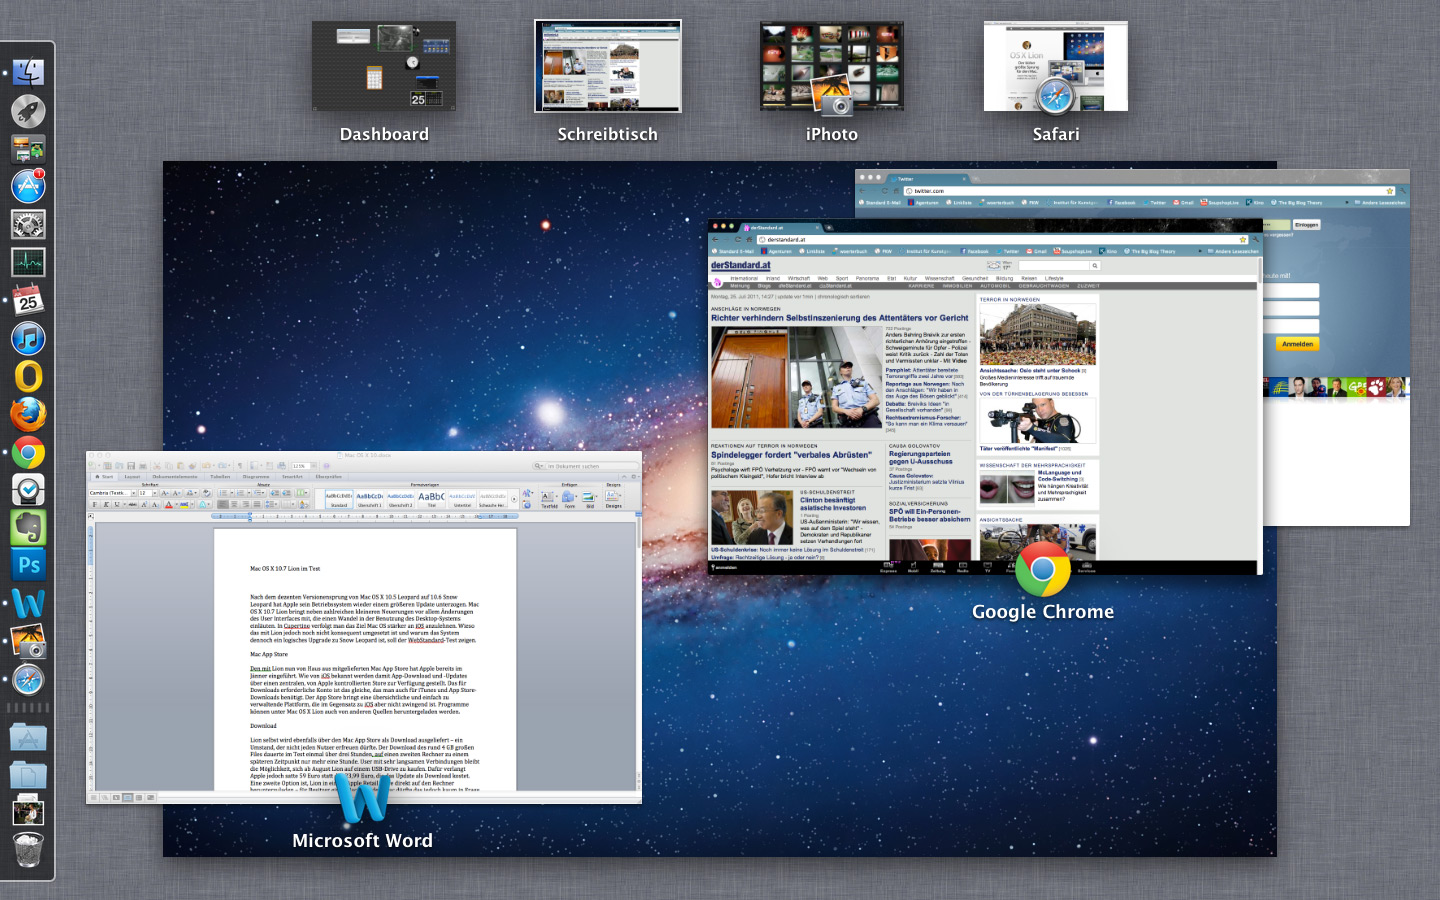1440x900 pixels.
Task: Switch to the iPhoto fullscreen space
Action: 832,66
